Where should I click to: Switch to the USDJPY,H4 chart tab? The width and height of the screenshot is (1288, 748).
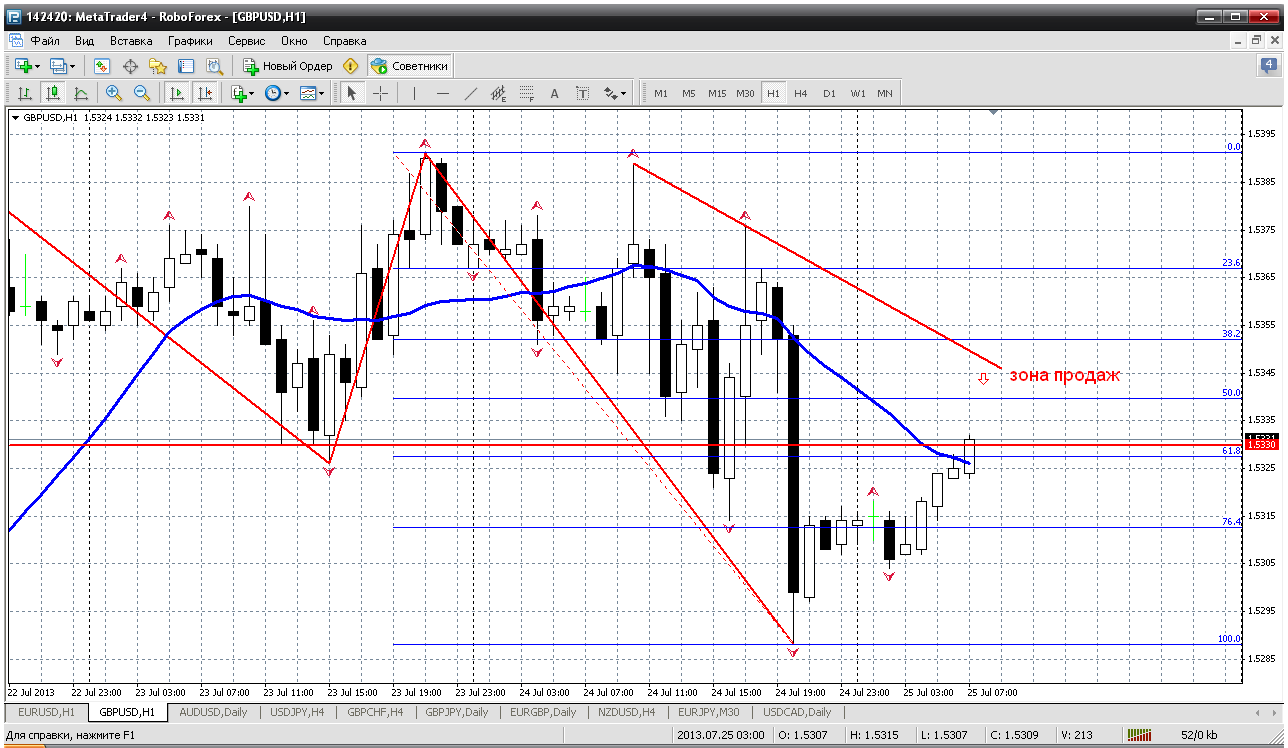tap(298, 712)
